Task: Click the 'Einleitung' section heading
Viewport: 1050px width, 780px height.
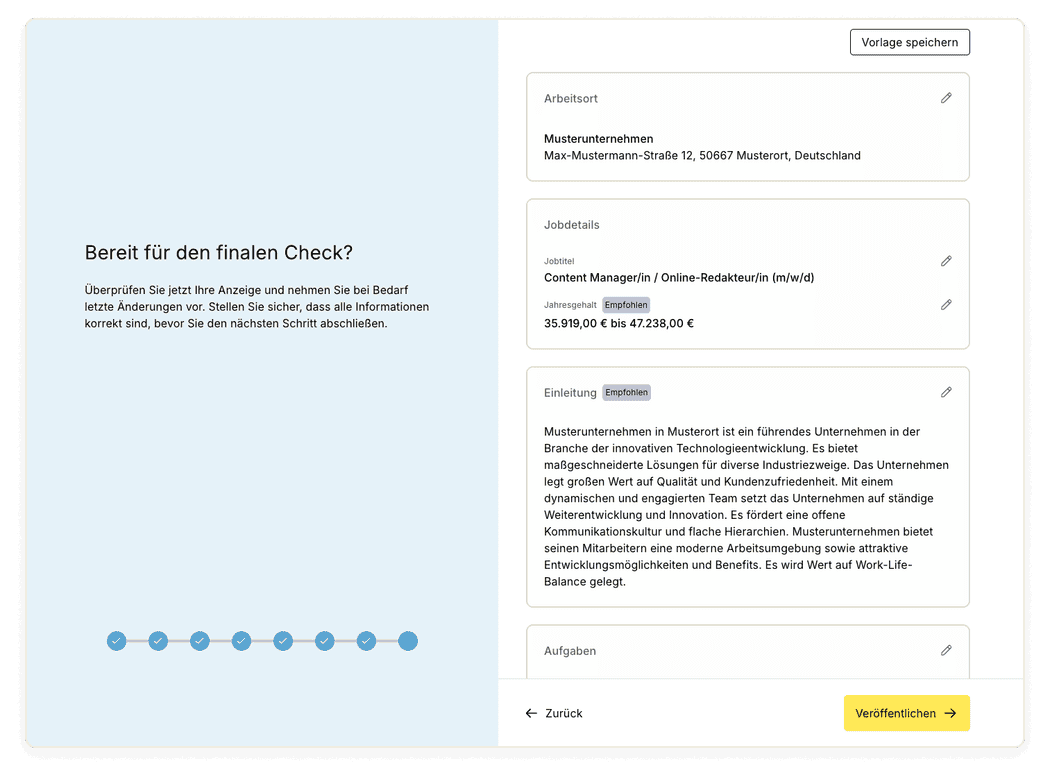Action: coord(570,392)
